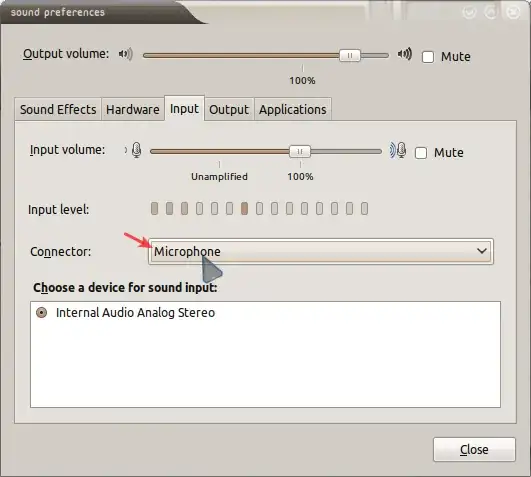Image resolution: width=531 pixels, height=477 pixels.
Task: Click the Input level meter bars
Action: (259, 209)
